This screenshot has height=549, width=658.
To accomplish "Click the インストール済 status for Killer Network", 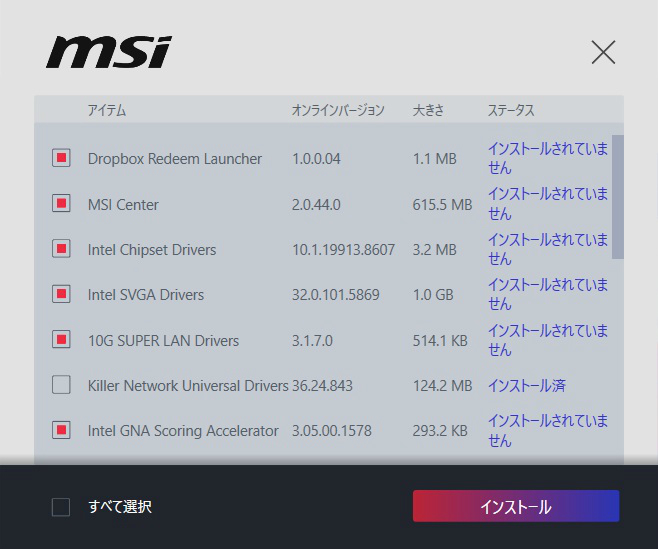I will click(x=526, y=385).
